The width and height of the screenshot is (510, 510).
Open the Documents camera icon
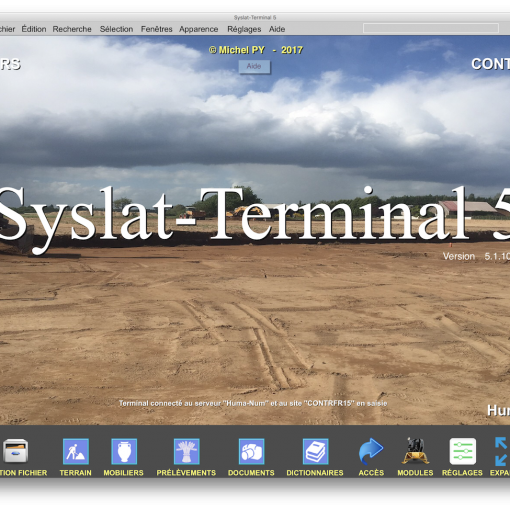251,451
